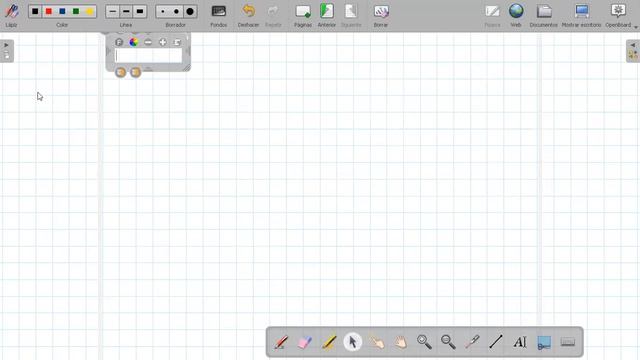
Task: Go to the Anterior previous page
Action: tap(327, 15)
